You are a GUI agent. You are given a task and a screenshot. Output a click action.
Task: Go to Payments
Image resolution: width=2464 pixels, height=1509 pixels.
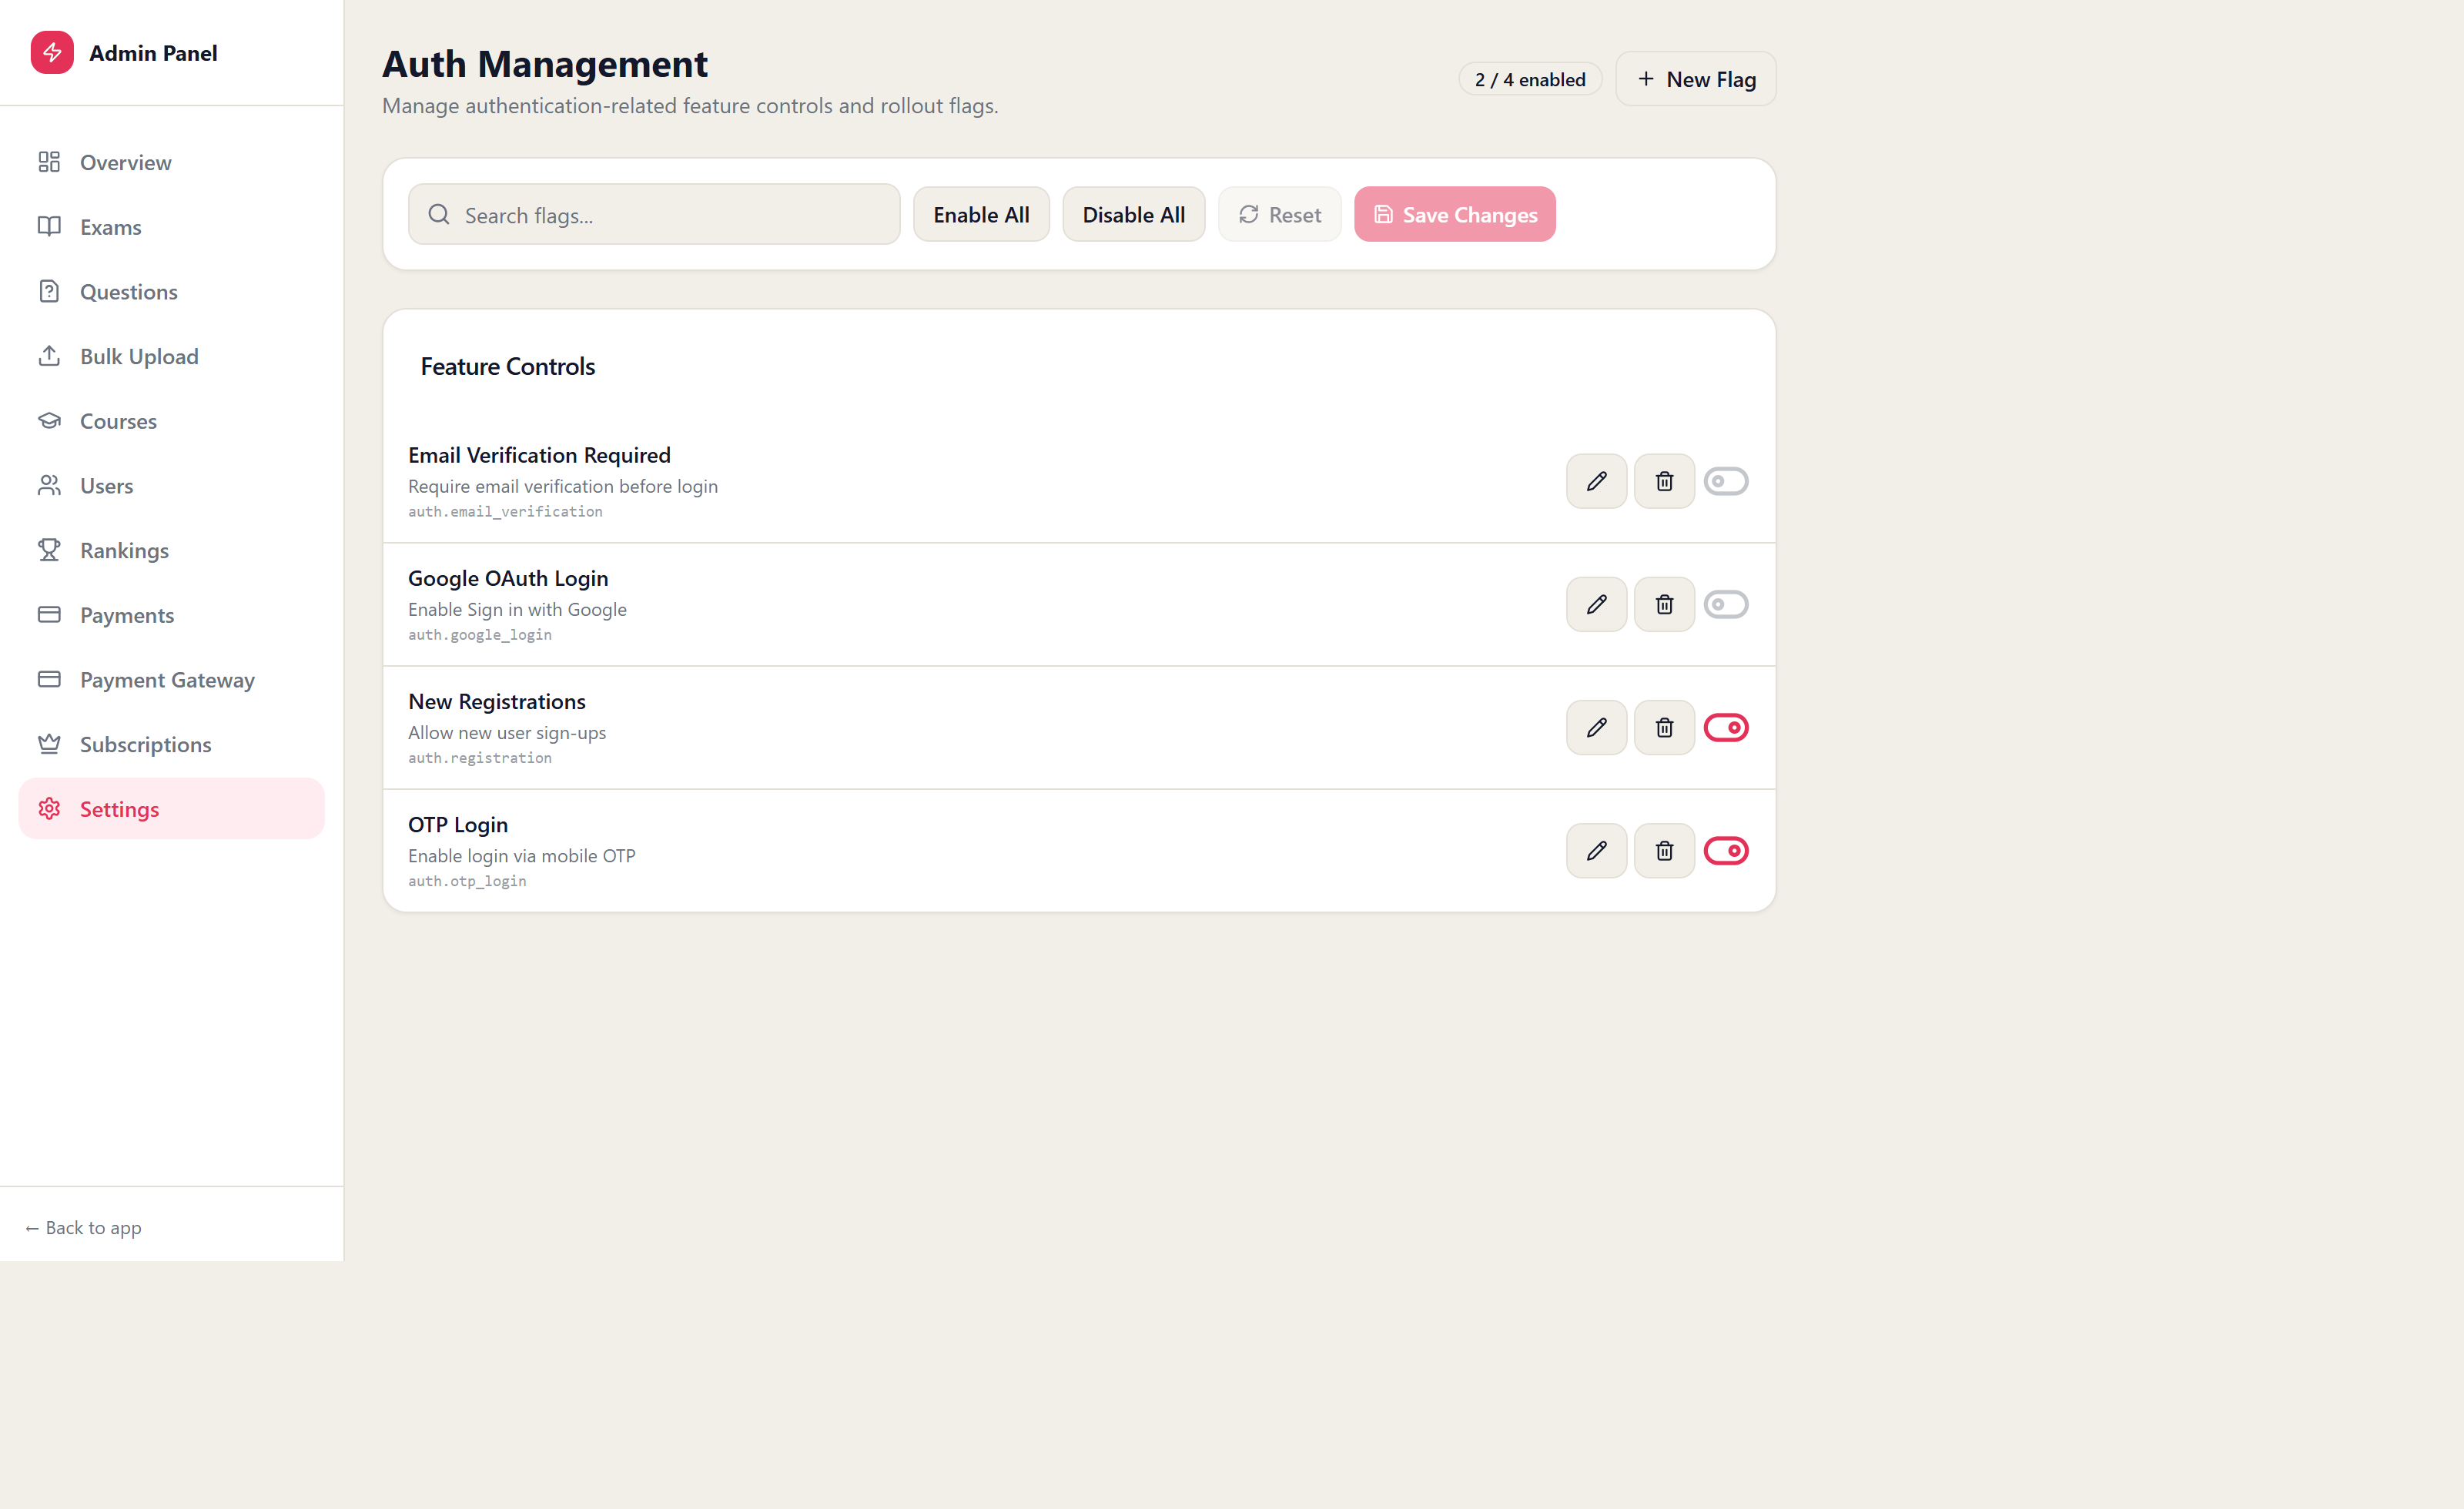click(x=172, y=615)
